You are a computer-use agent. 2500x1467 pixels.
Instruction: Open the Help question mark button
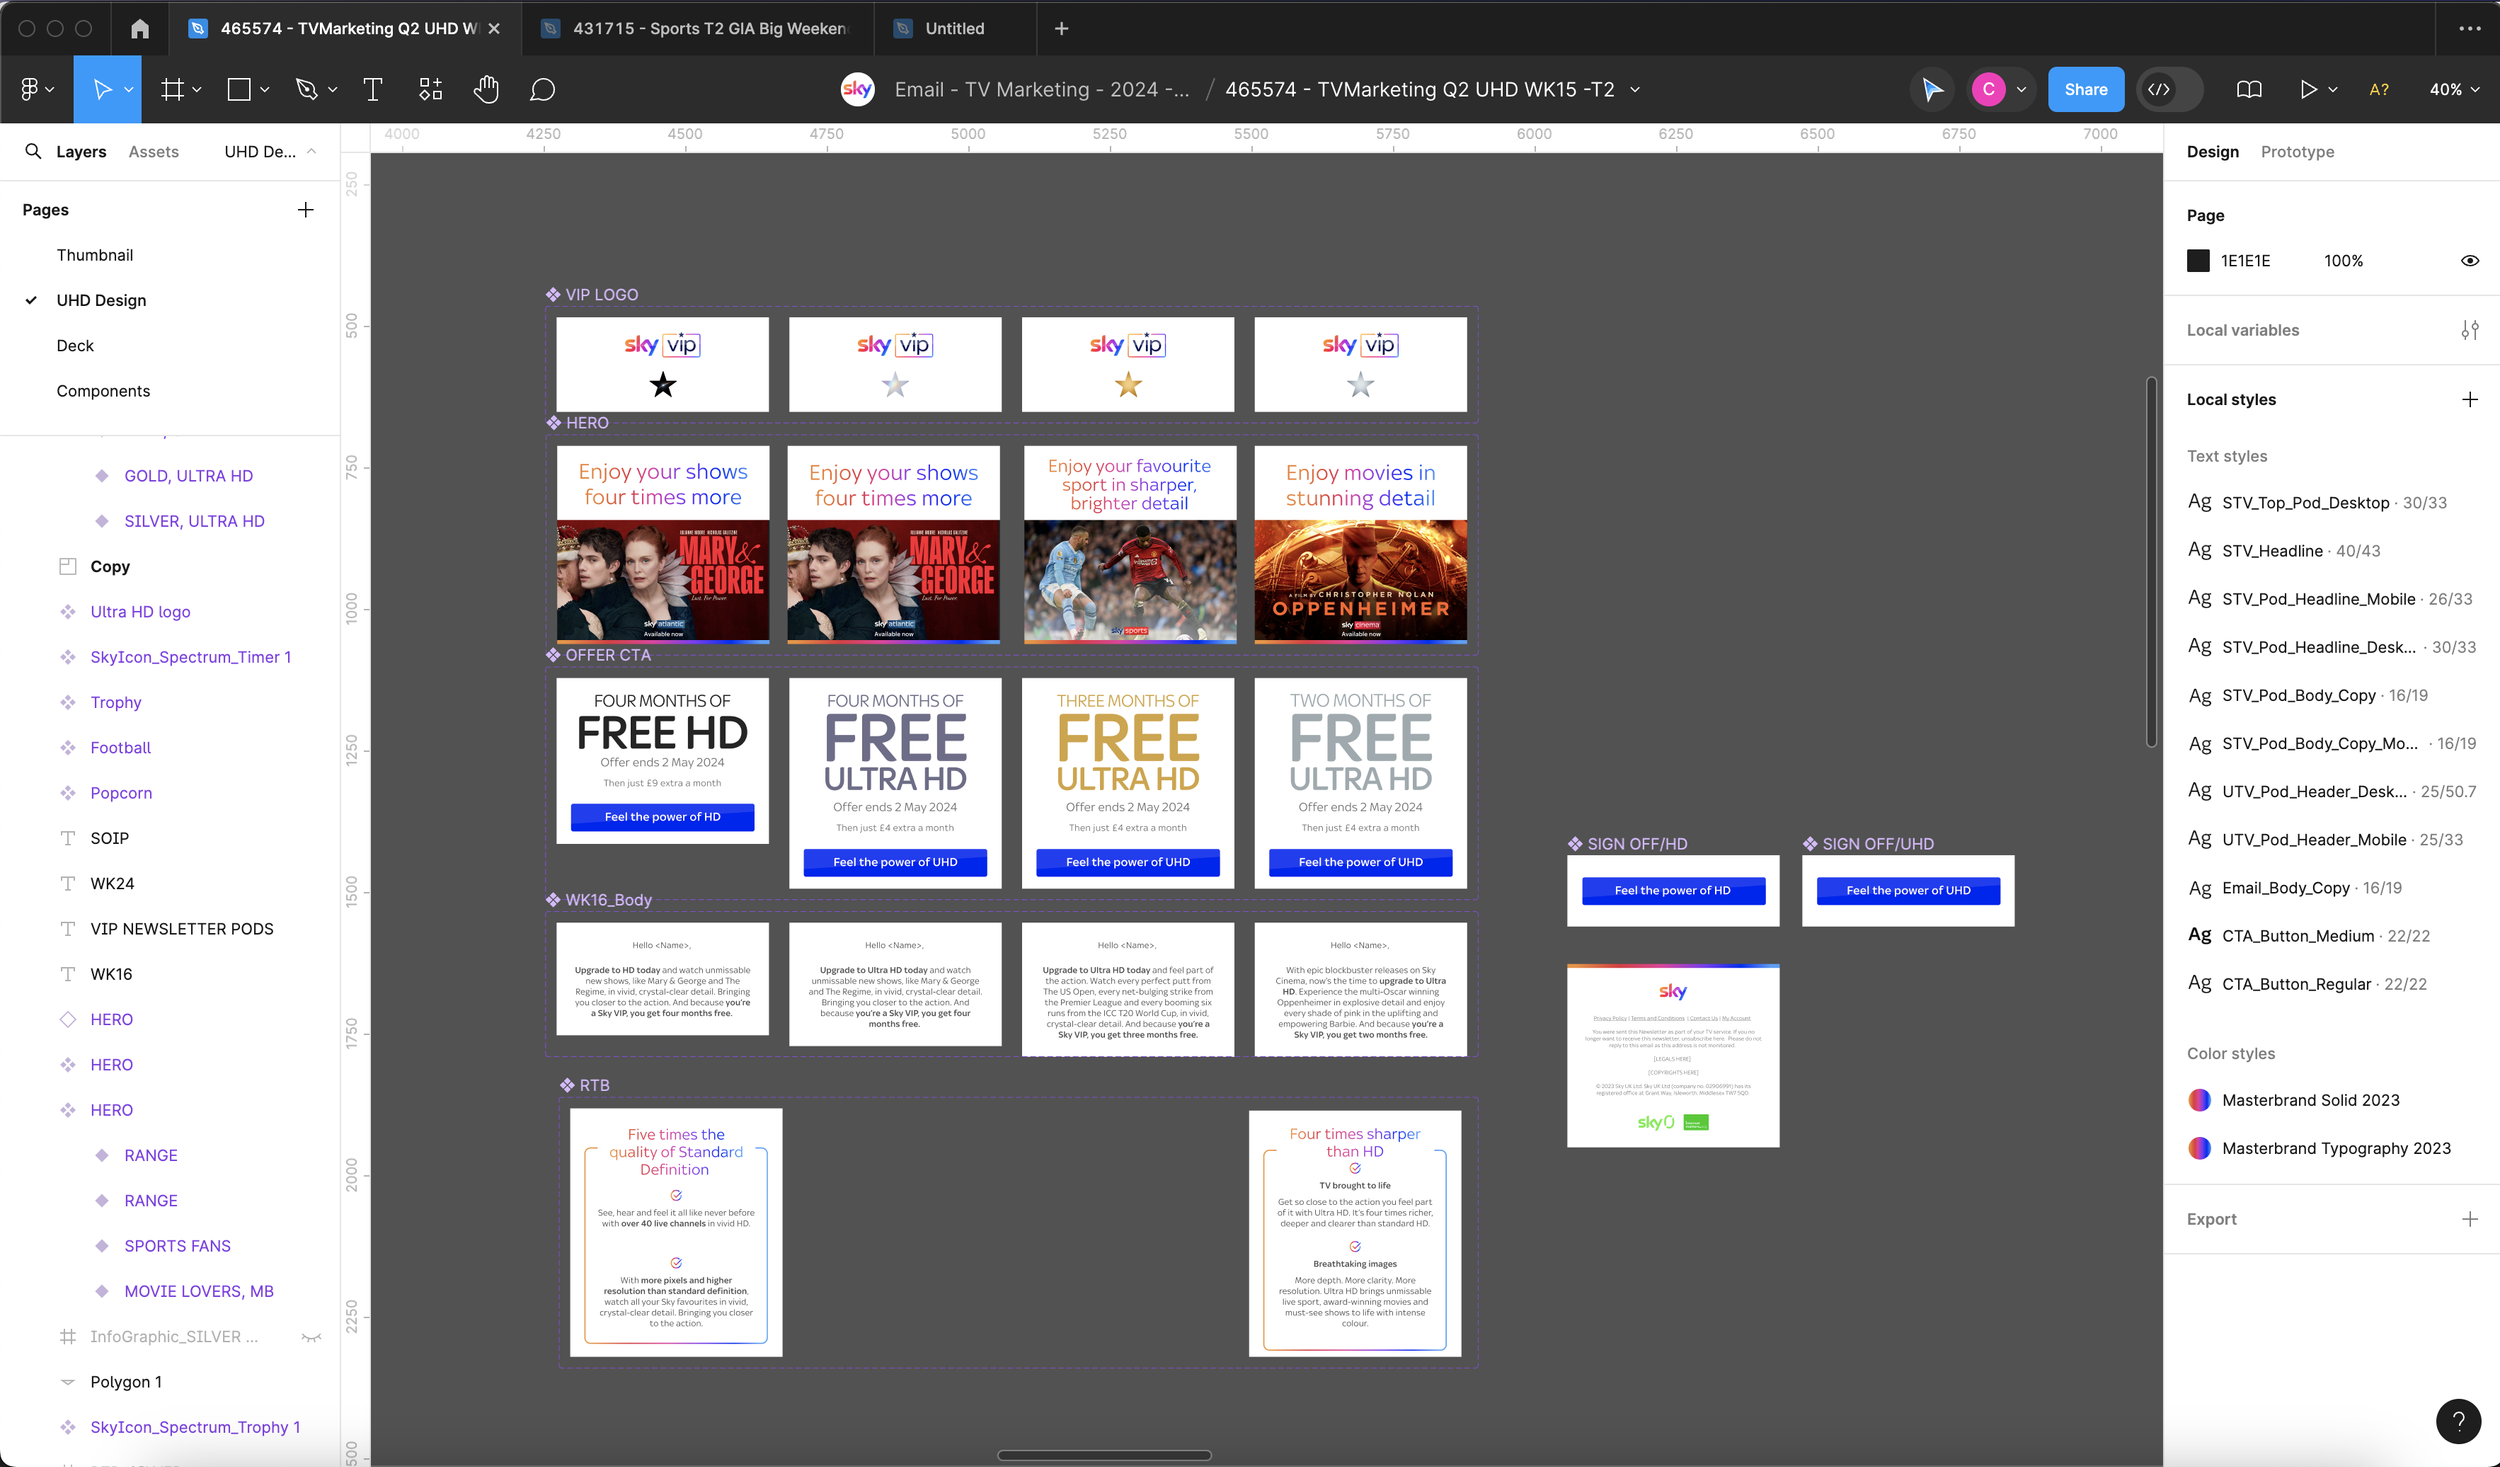click(x=2458, y=1421)
